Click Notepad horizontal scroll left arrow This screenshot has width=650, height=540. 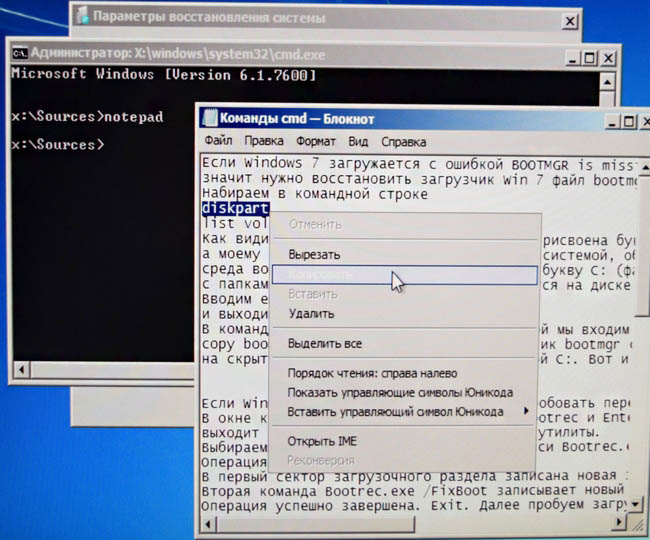coord(208,525)
